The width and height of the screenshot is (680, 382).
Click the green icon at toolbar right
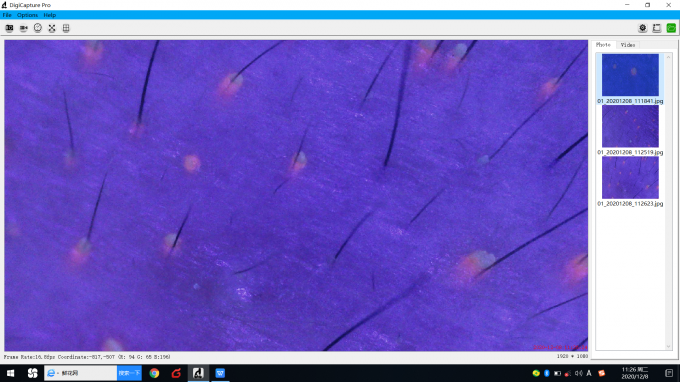click(671, 28)
